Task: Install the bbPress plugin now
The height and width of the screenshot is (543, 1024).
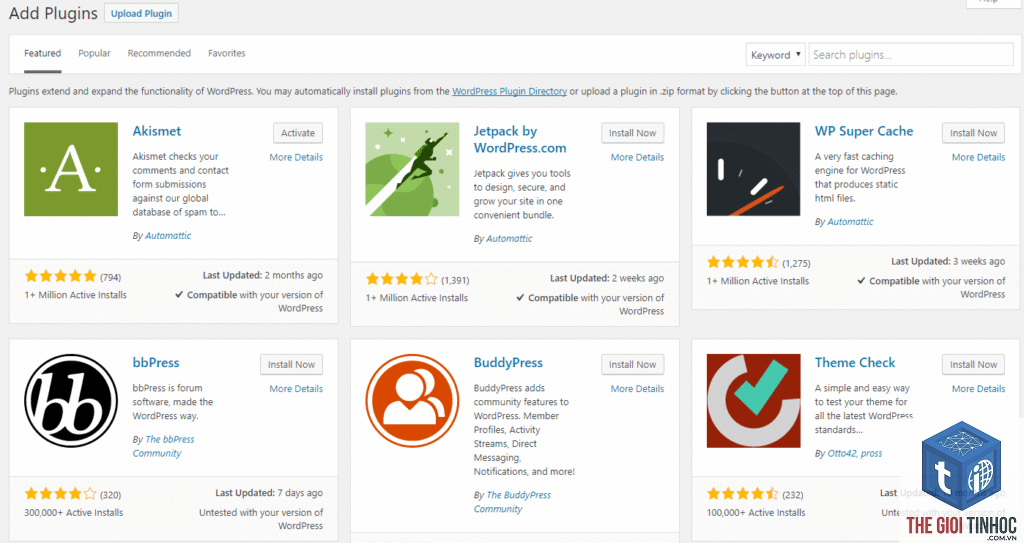Action: coord(291,364)
